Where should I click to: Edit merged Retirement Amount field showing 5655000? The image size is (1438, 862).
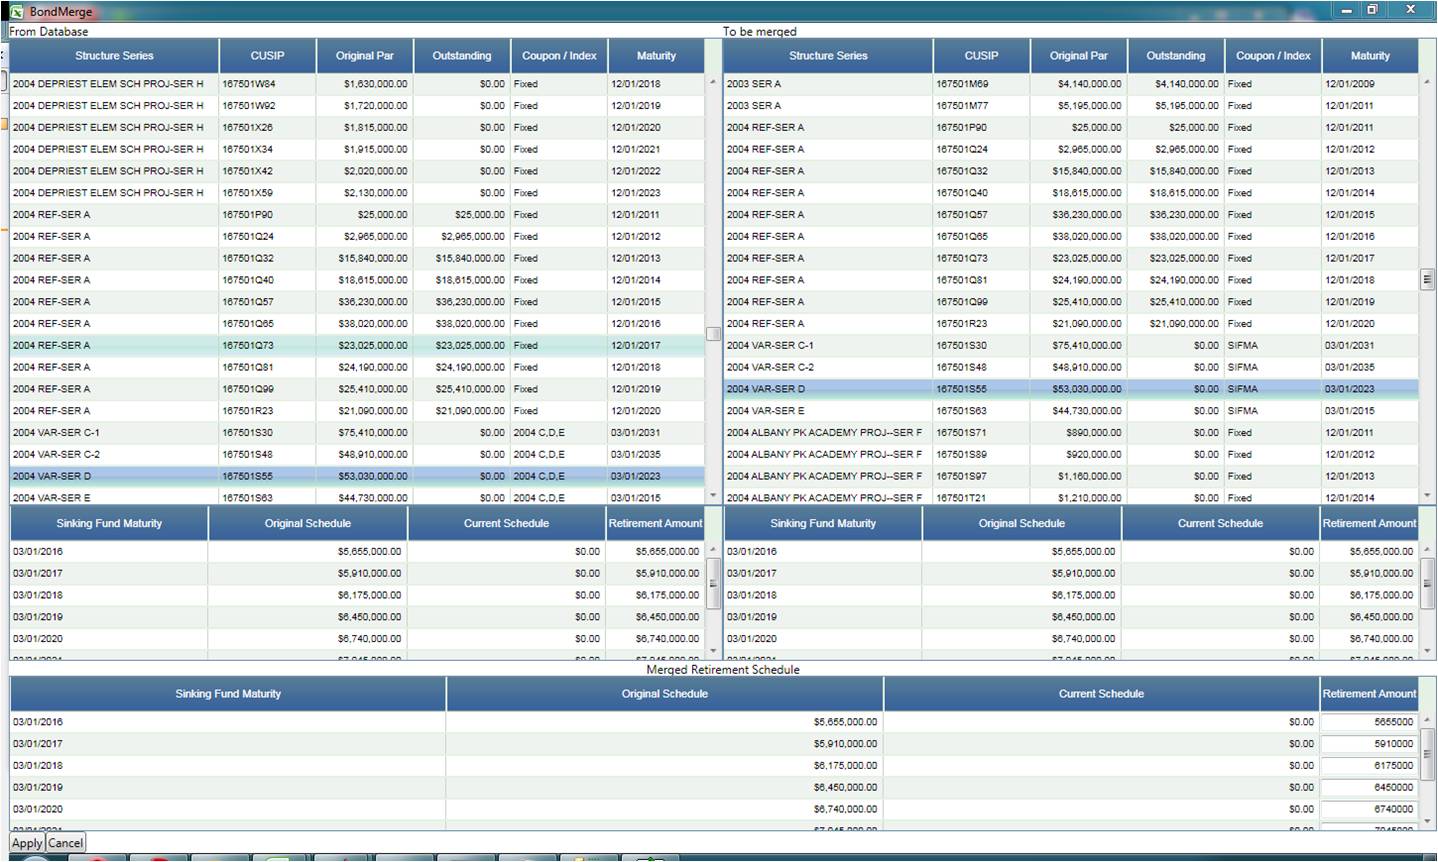[1368, 722]
